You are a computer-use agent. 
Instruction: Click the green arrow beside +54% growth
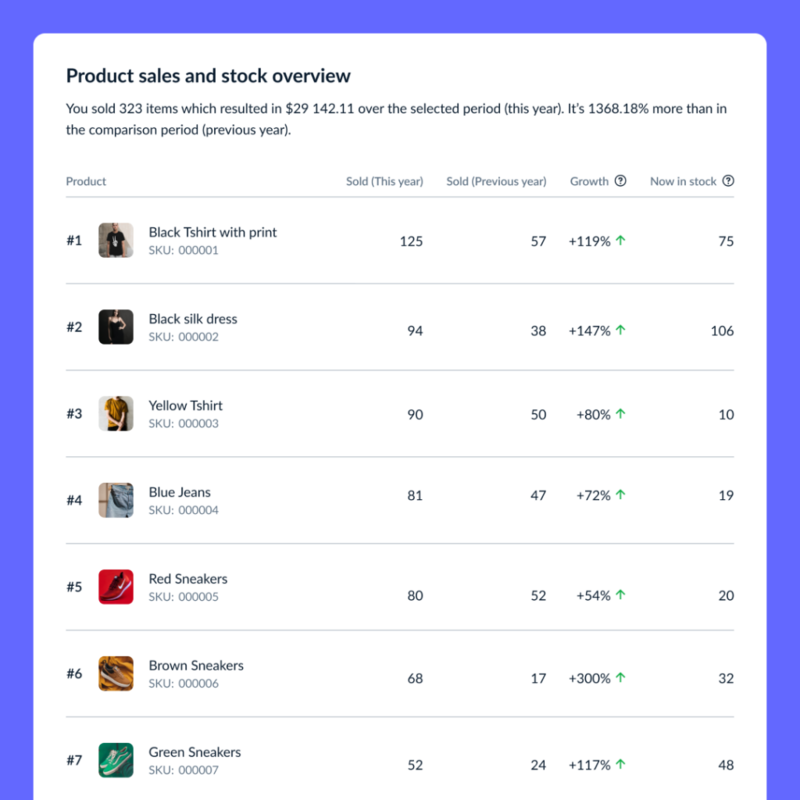tap(621, 595)
